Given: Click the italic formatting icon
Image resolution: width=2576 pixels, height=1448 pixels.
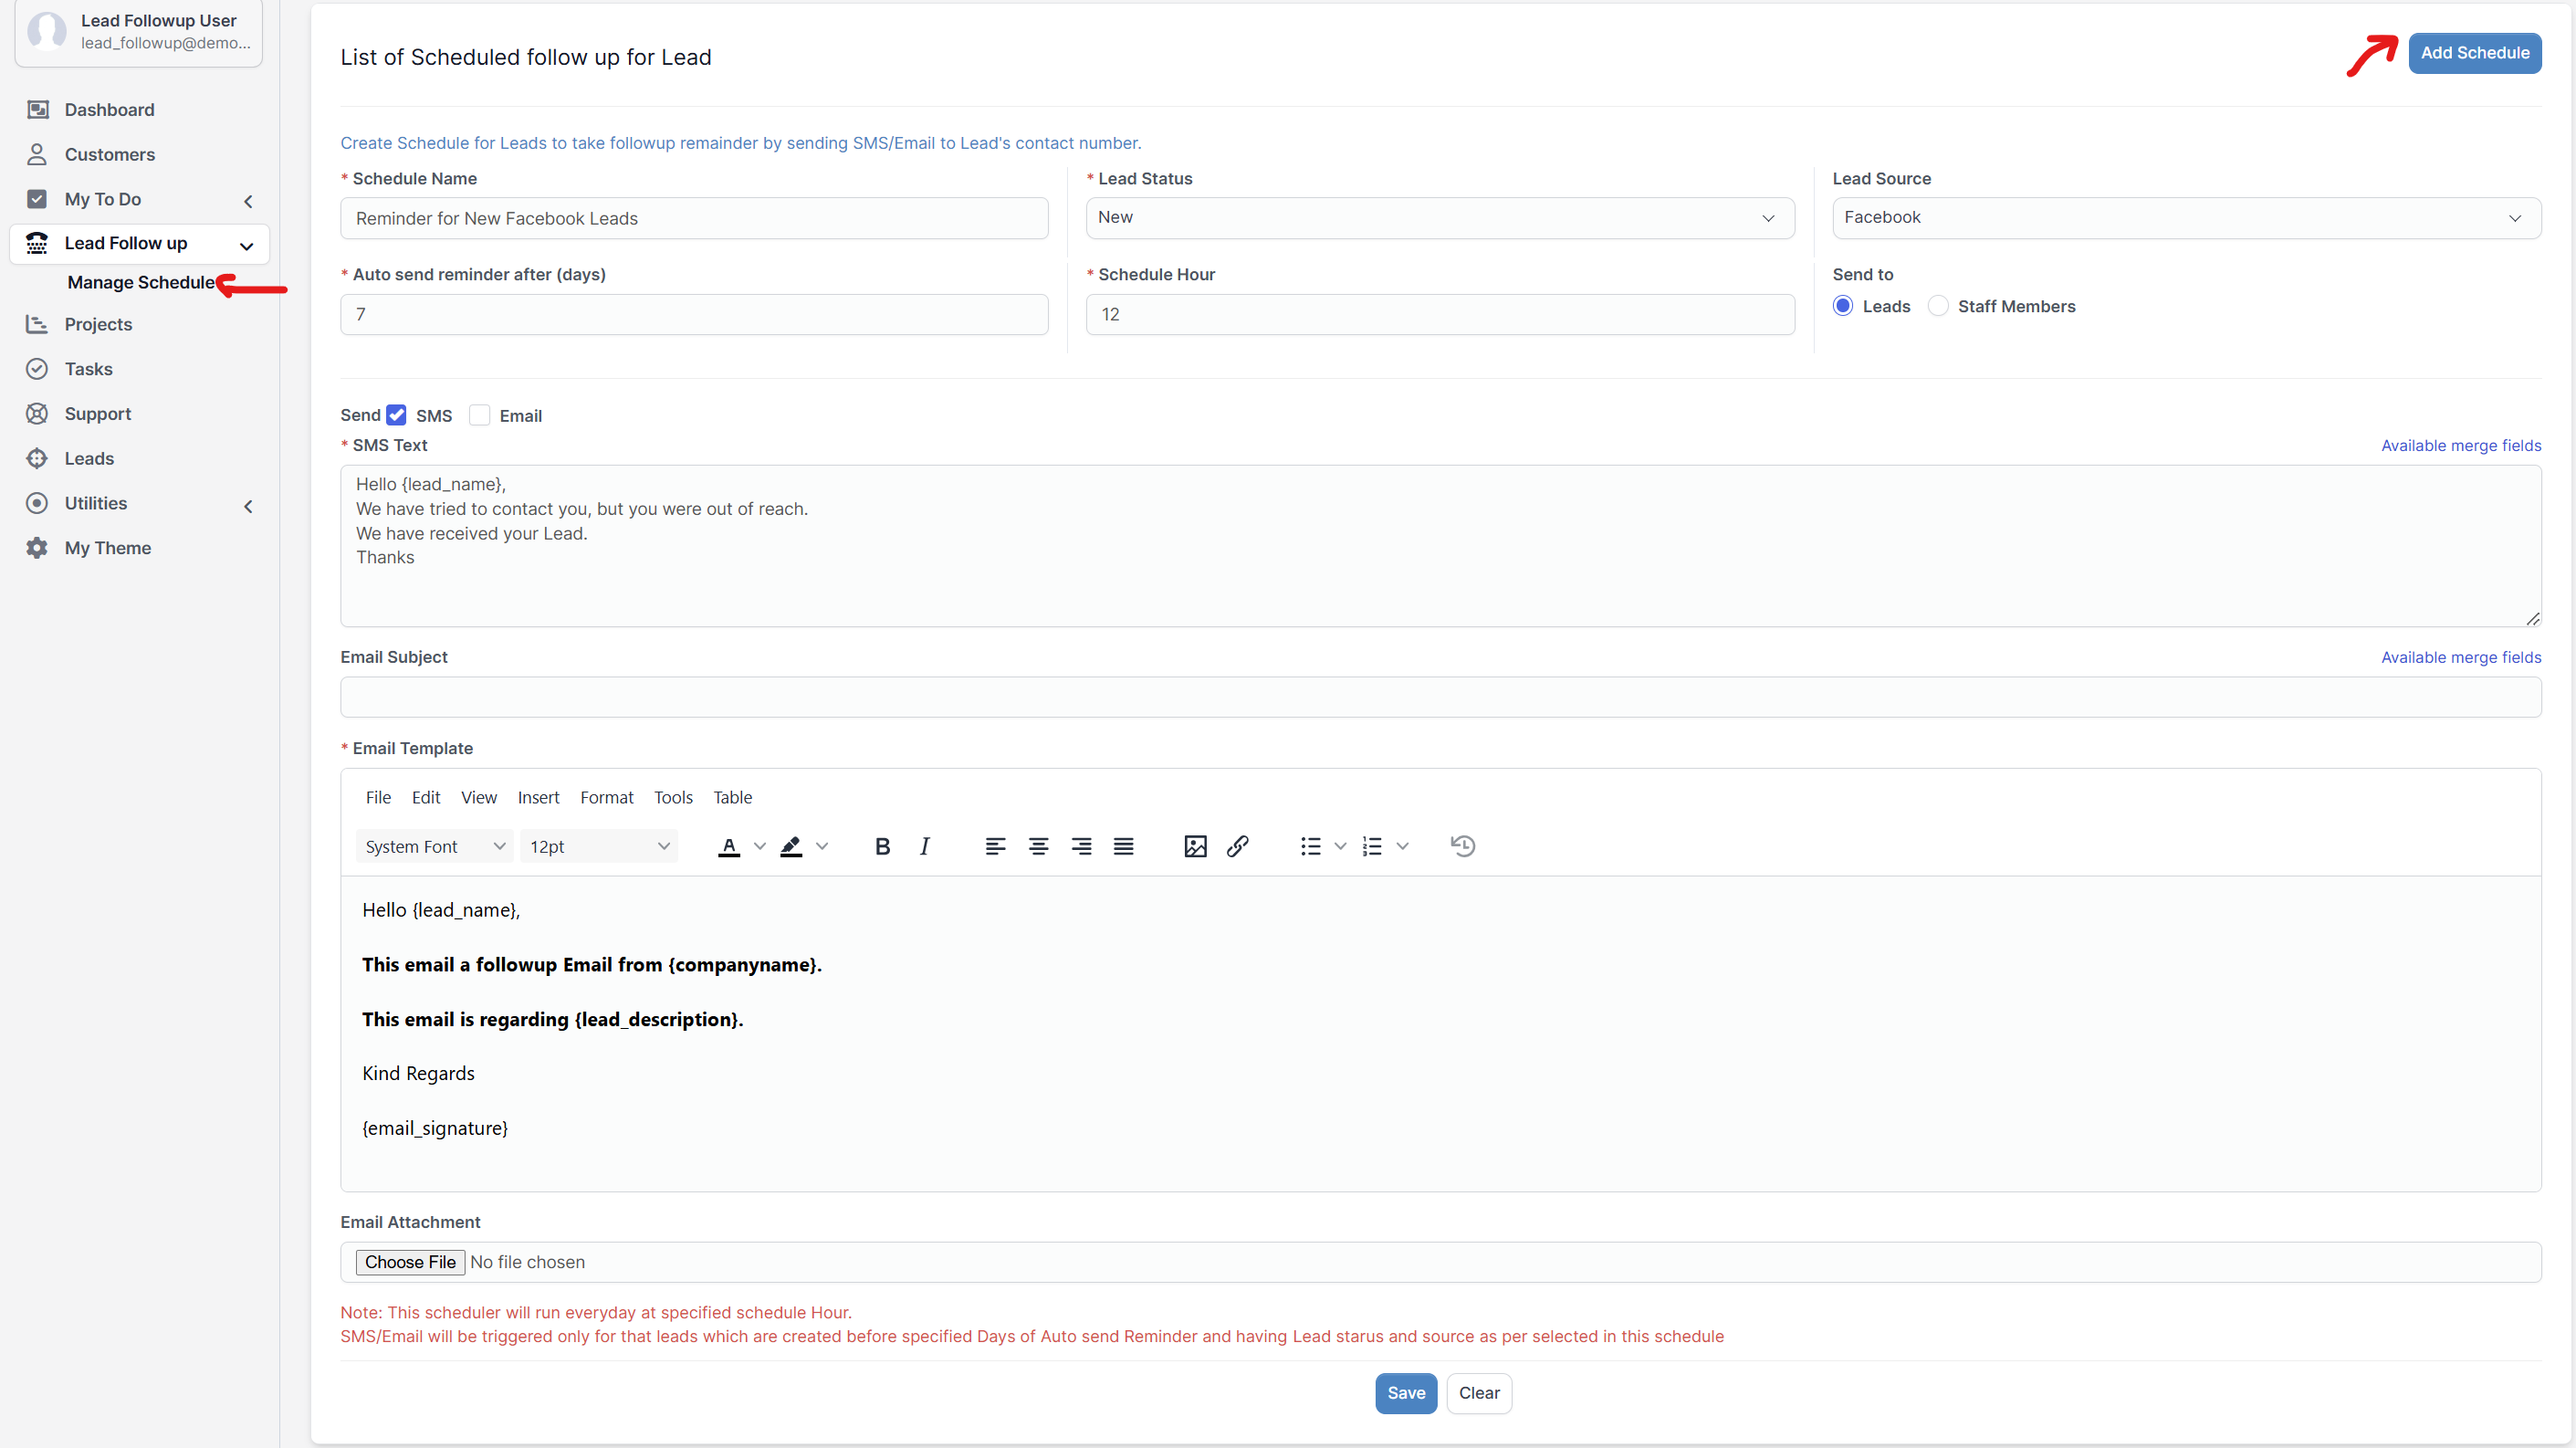Looking at the screenshot, I should 926,845.
